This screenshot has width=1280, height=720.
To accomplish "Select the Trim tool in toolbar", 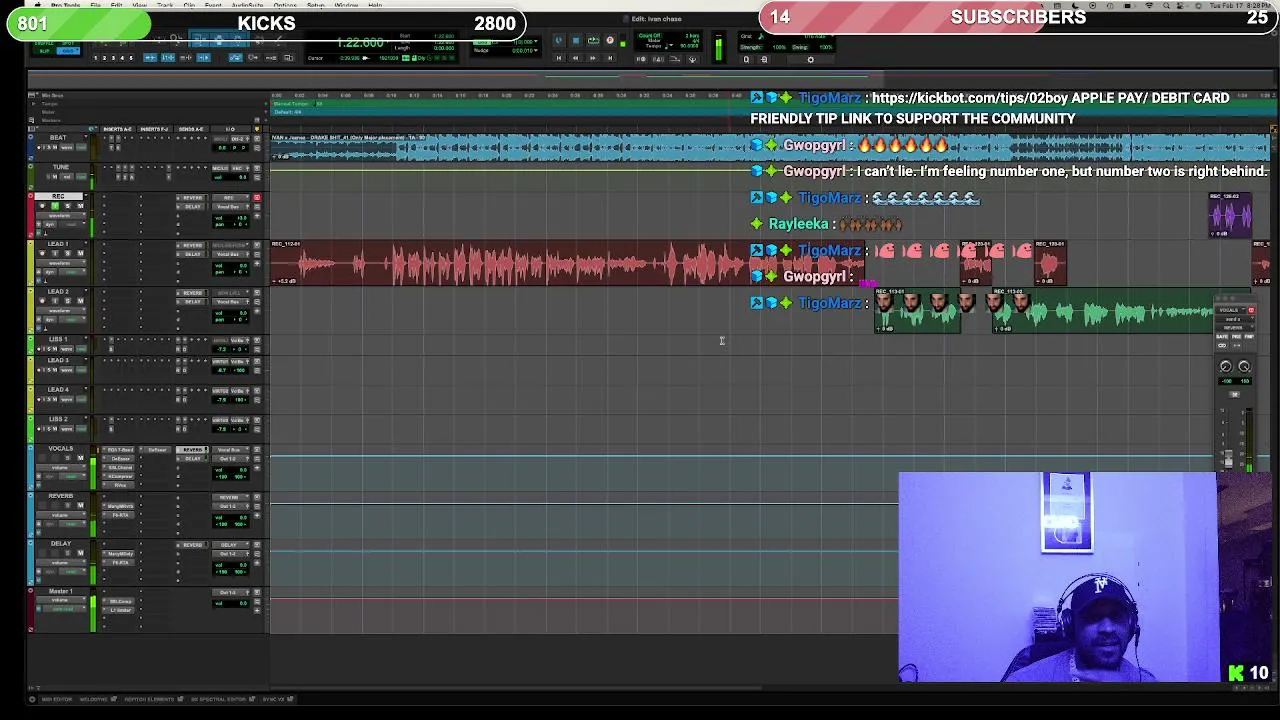I will (x=200, y=39).
